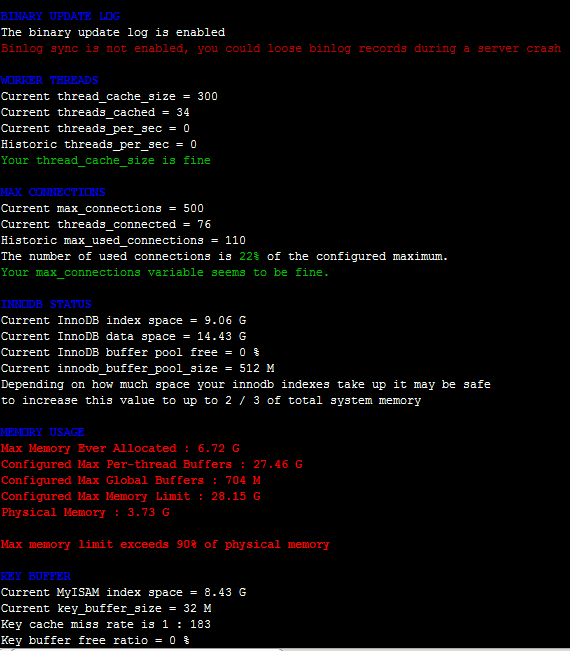The image size is (570, 651).
Task: Click 'Max memory limit exceeds 90%' warning
Action: [x=165, y=544]
